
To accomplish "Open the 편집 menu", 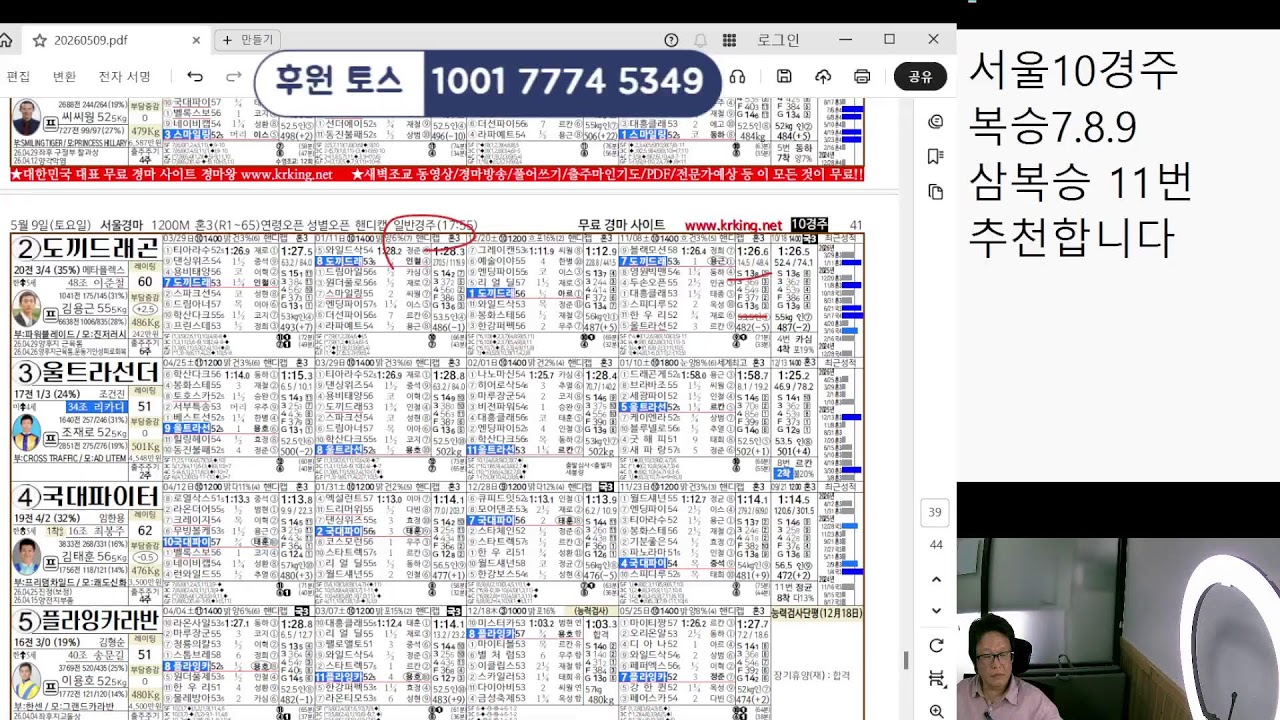I will coord(18,76).
